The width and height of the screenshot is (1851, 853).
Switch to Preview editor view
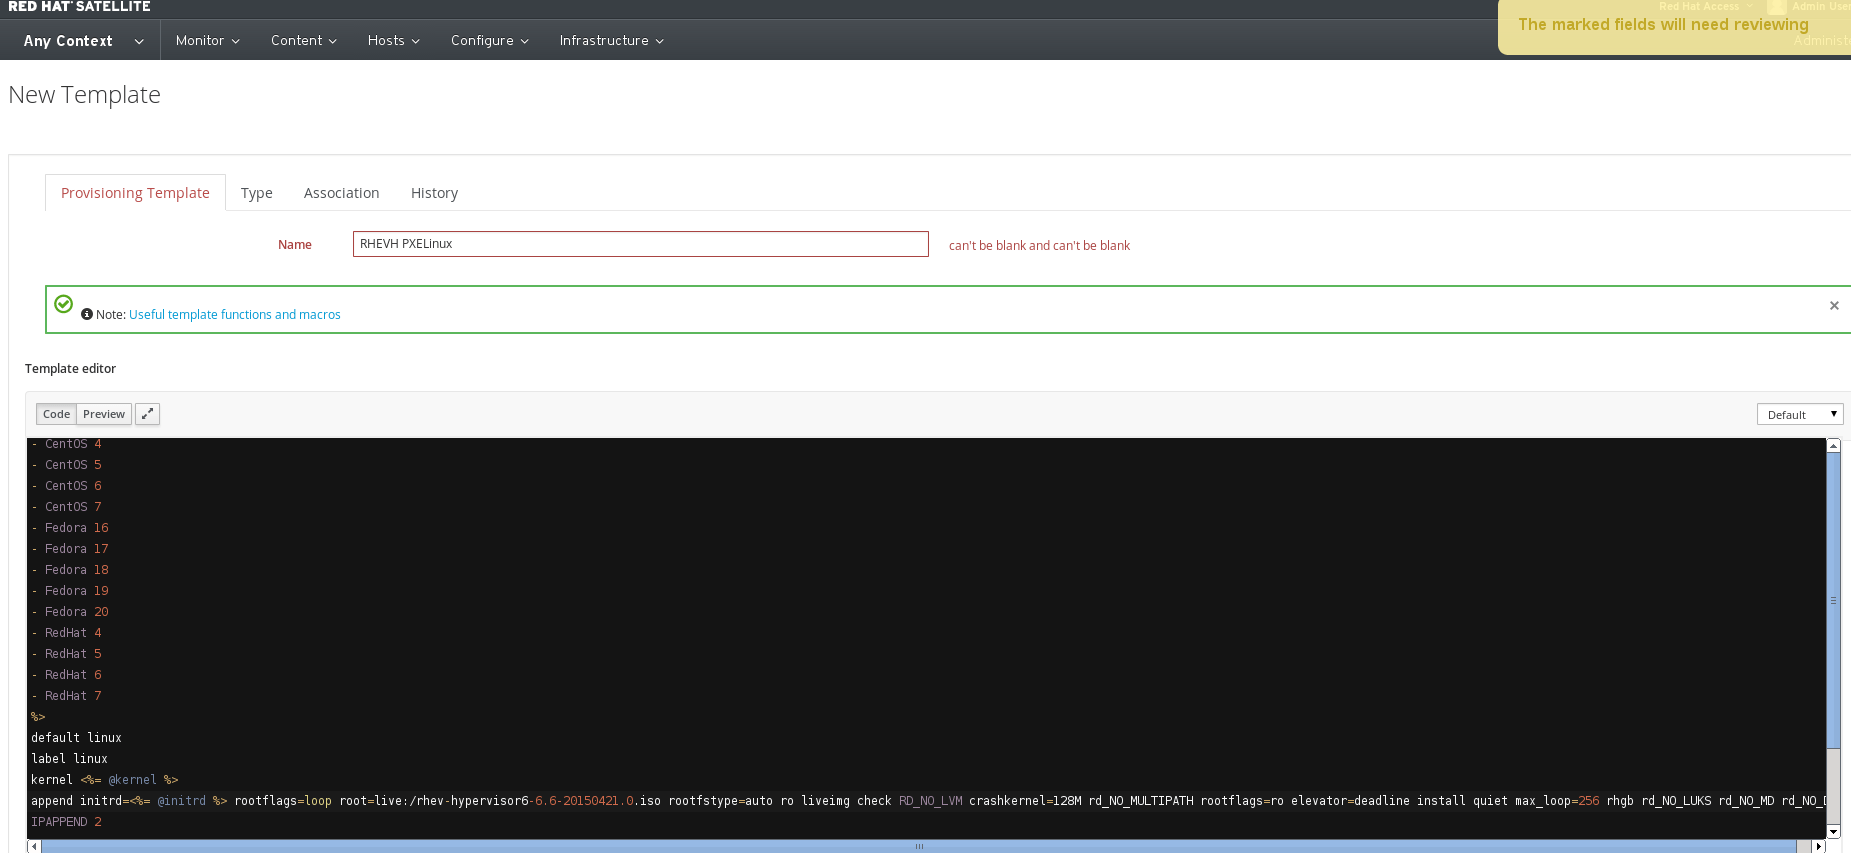pyautogui.click(x=104, y=414)
